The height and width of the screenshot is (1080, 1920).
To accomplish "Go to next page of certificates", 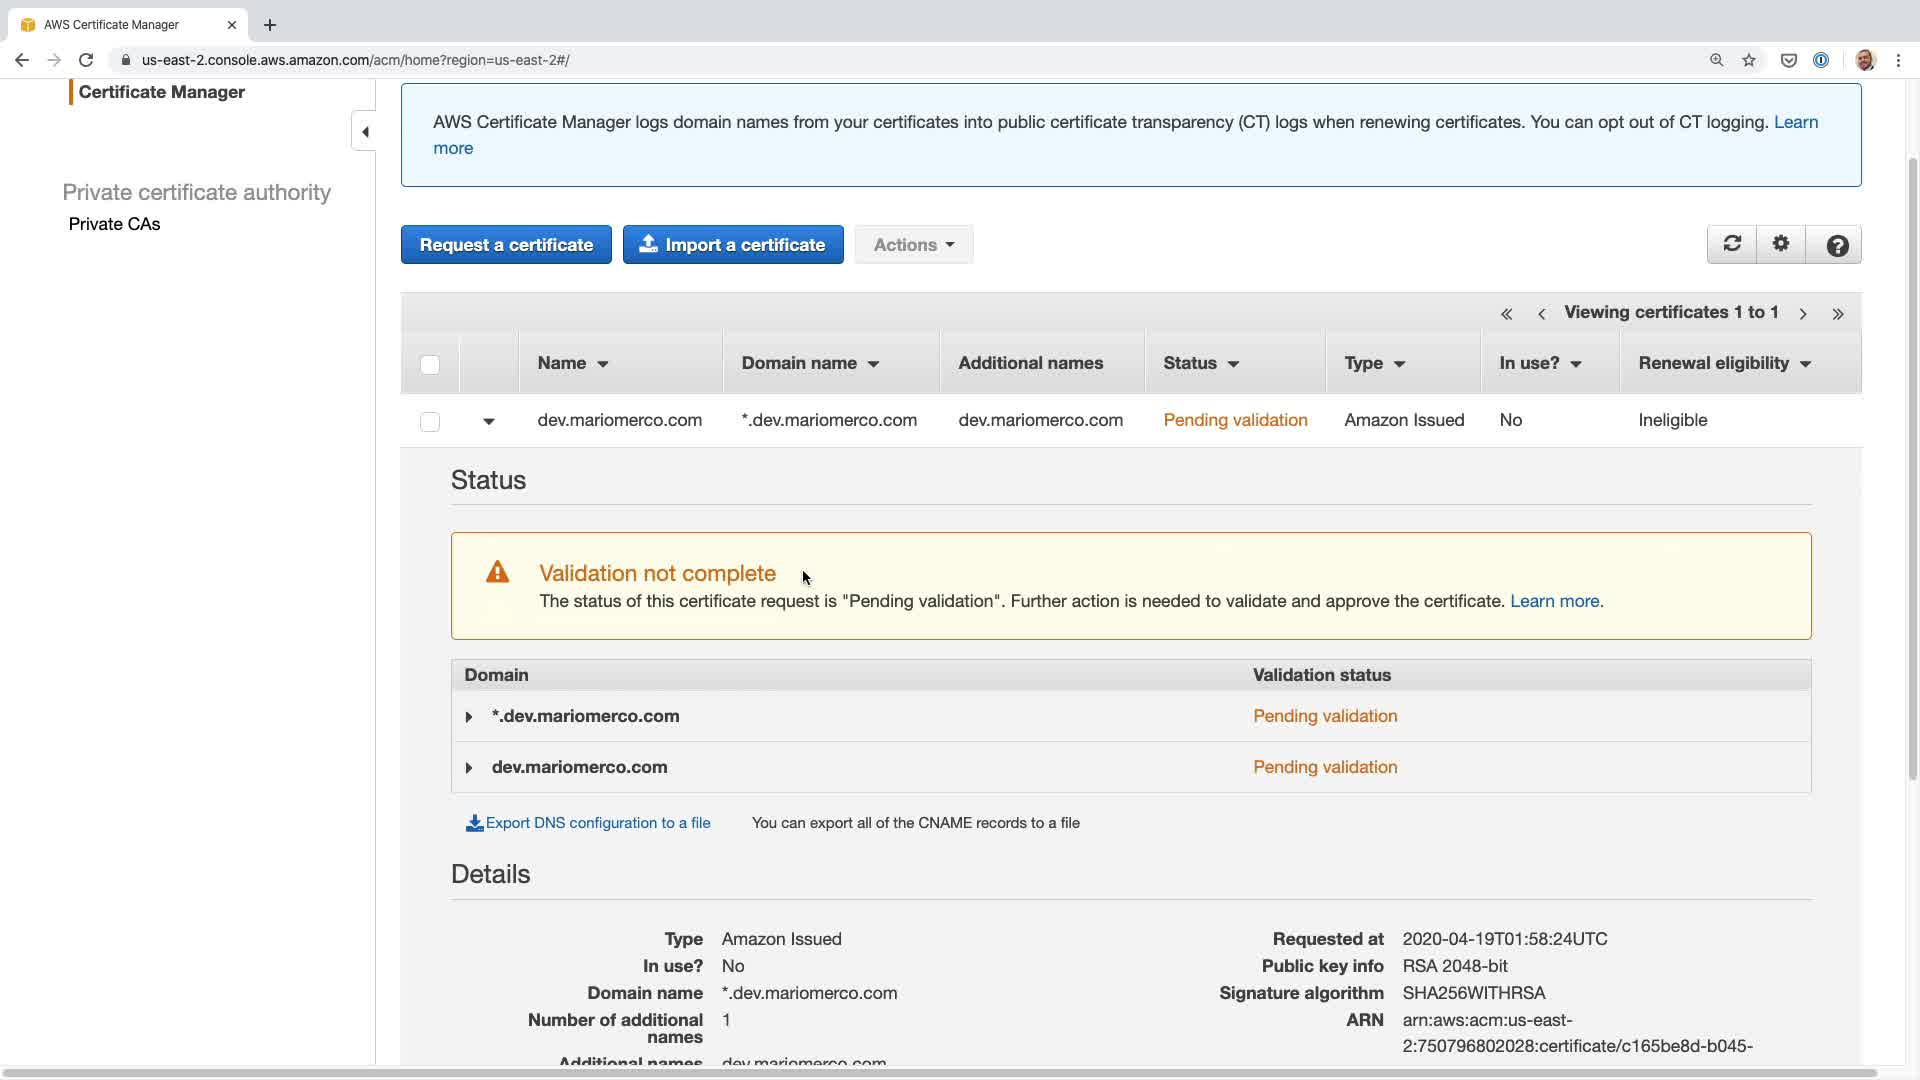I will (1803, 314).
